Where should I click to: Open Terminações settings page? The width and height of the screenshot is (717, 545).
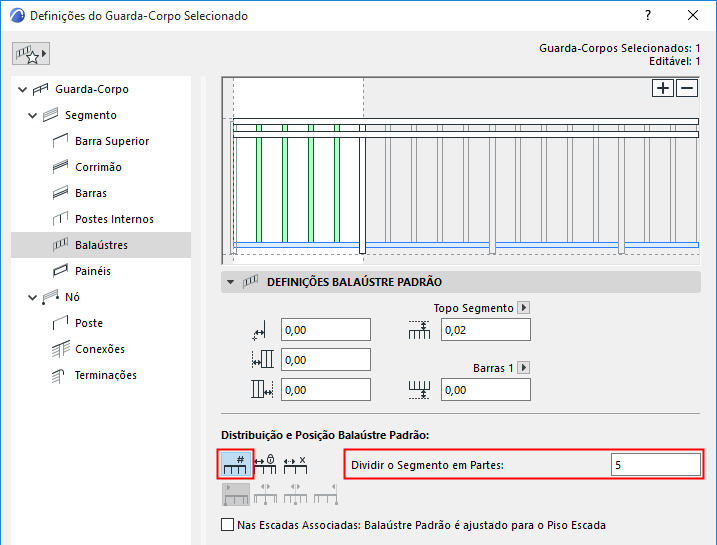click(106, 375)
